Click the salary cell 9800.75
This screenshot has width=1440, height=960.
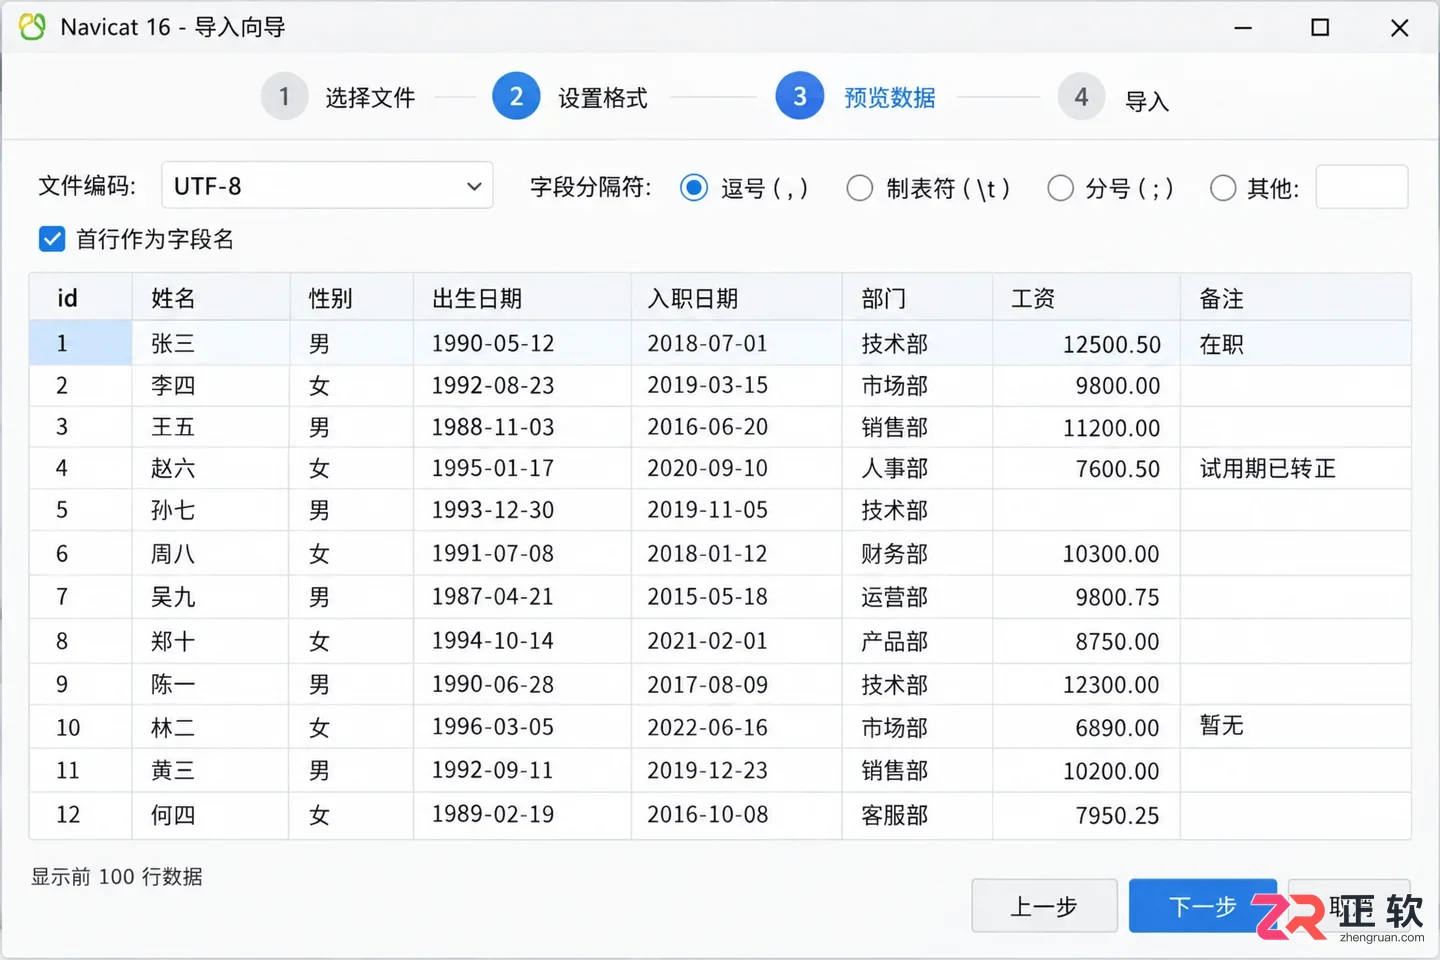pyautogui.click(x=1086, y=597)
